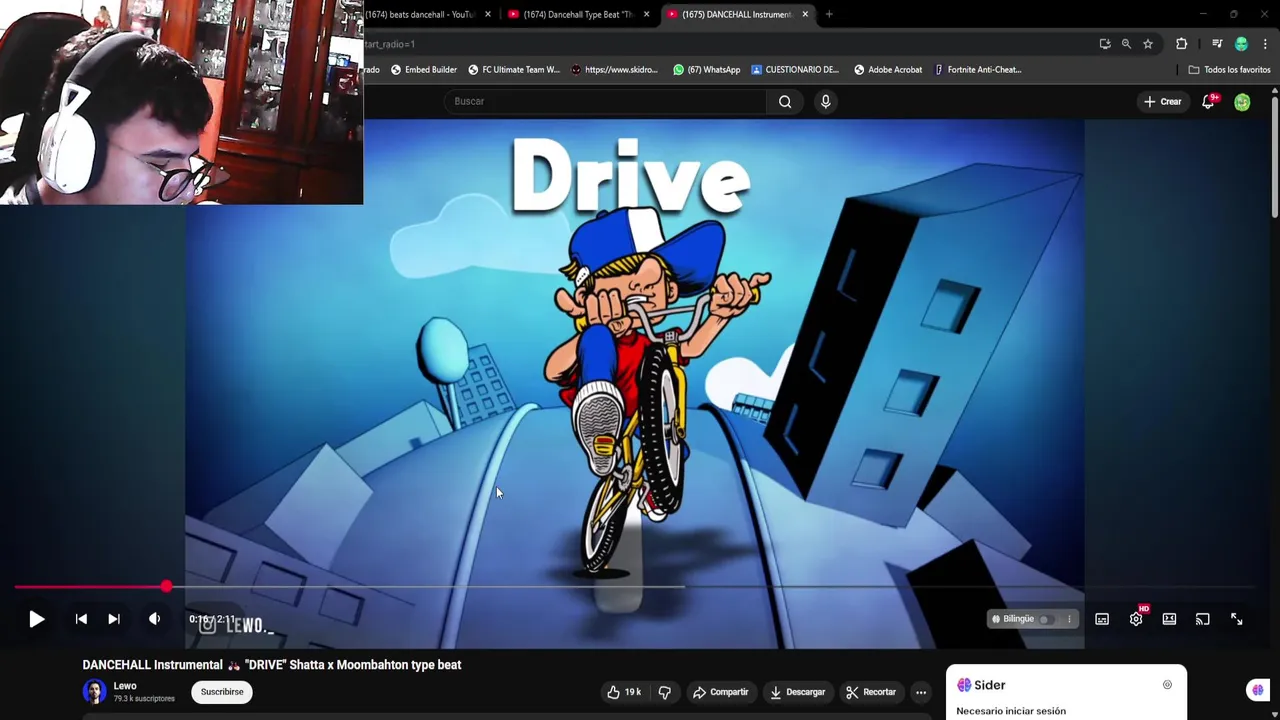Open YouTube account avatar menu
This screenshot has height=720, width=1280.
click(1242, 102)
